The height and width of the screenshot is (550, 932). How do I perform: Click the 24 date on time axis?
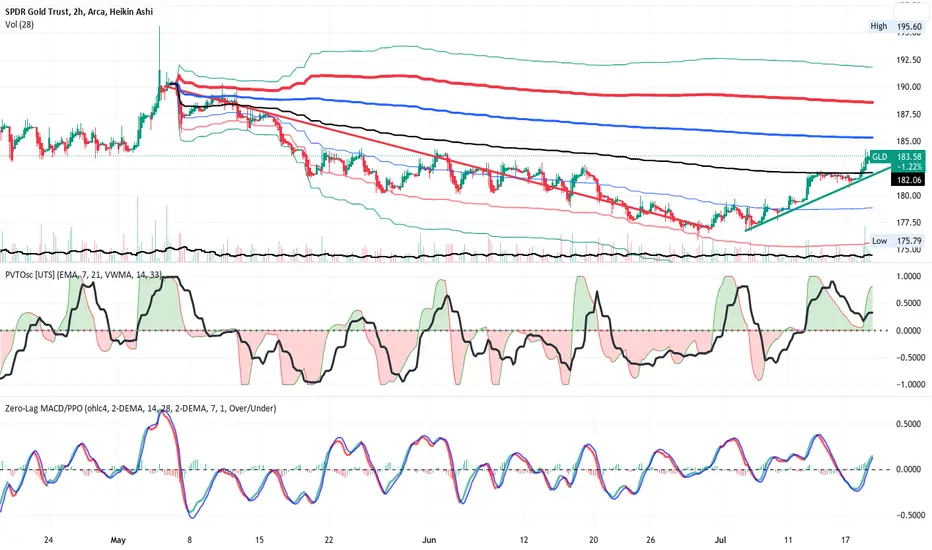point(49,540)
